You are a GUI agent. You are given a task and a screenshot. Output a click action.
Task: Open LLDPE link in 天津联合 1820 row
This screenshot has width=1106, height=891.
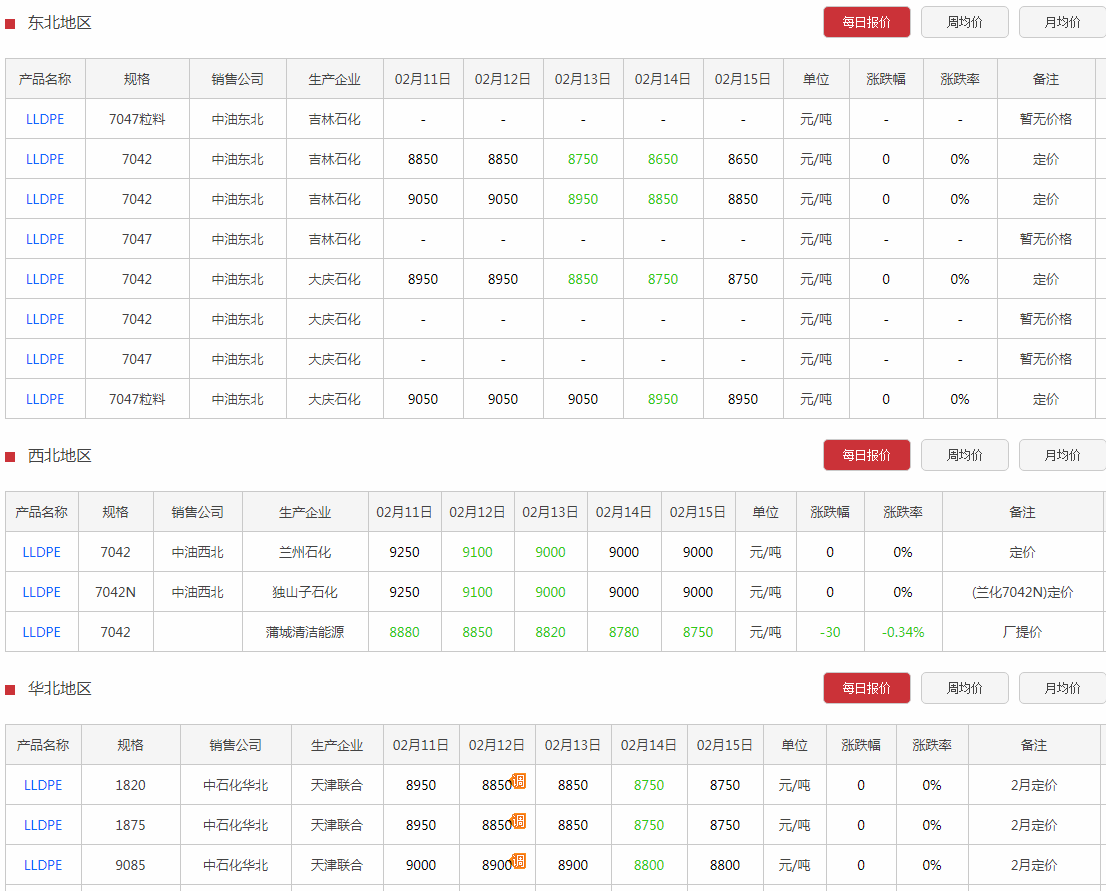coord(43,785)
